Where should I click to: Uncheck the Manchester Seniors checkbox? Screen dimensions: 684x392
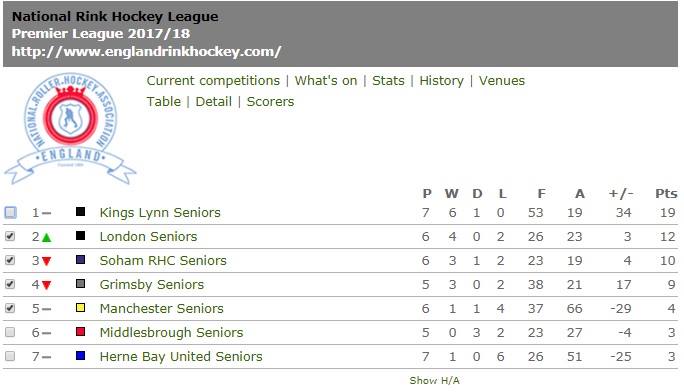pyautogui.click(x=10, y=308)
